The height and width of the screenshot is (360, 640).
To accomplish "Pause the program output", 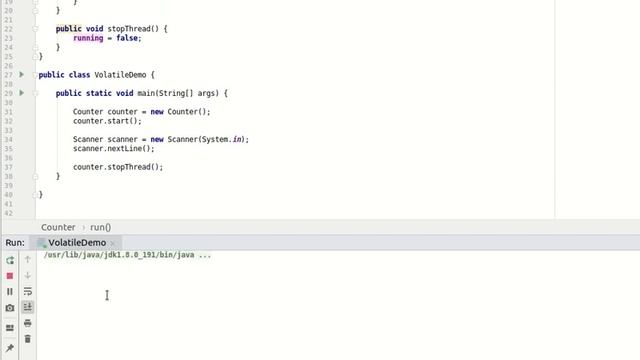I will point(10,291).
